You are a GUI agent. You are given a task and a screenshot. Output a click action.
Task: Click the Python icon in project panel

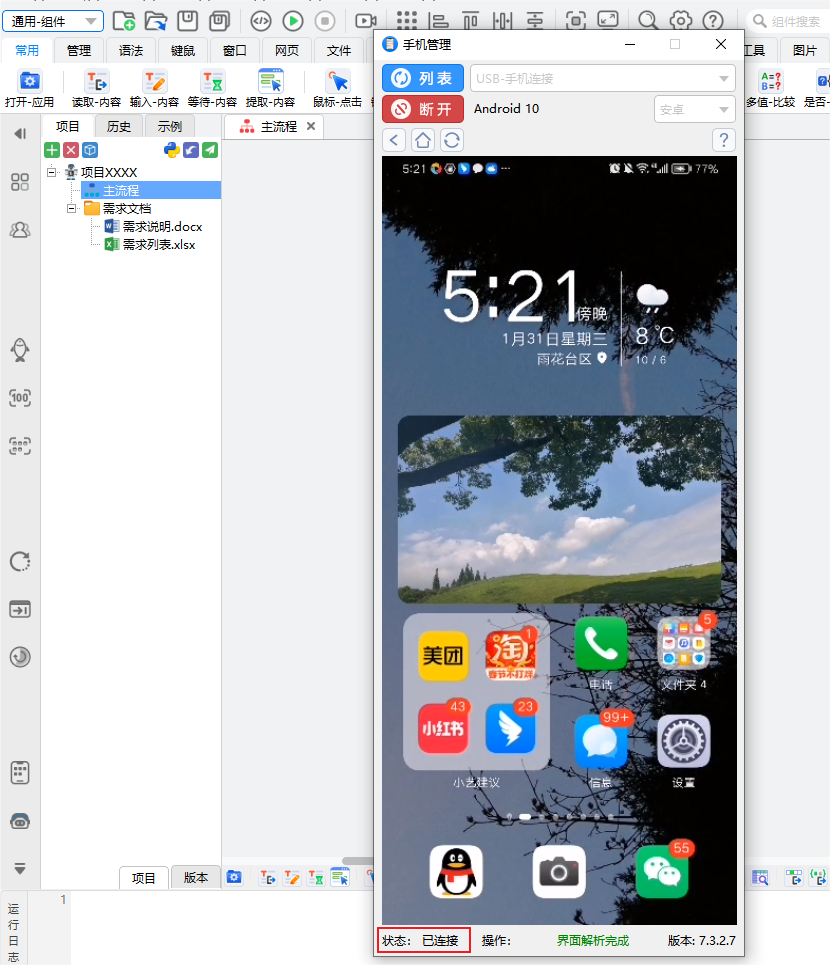coord(171,150)
